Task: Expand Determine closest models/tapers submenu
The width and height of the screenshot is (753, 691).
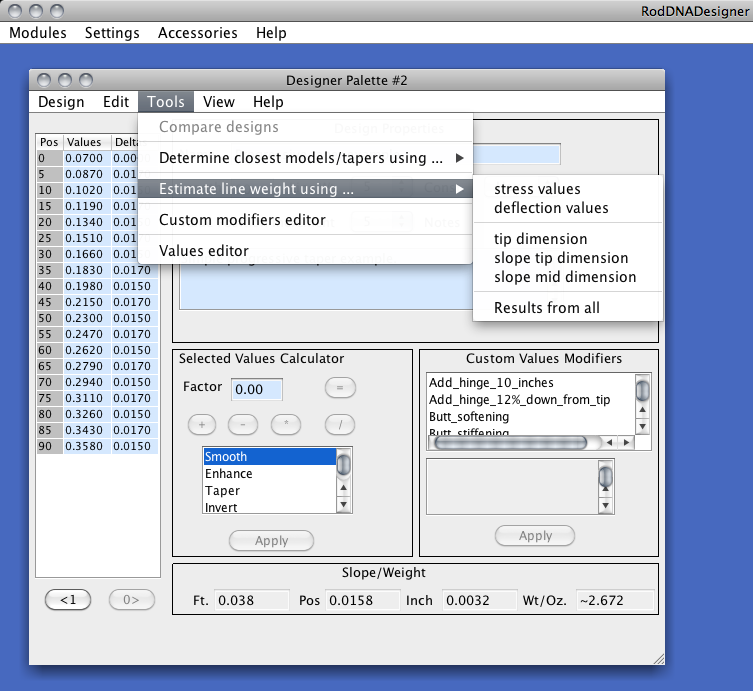Action: pyautogui.click(x=305, y=158)
